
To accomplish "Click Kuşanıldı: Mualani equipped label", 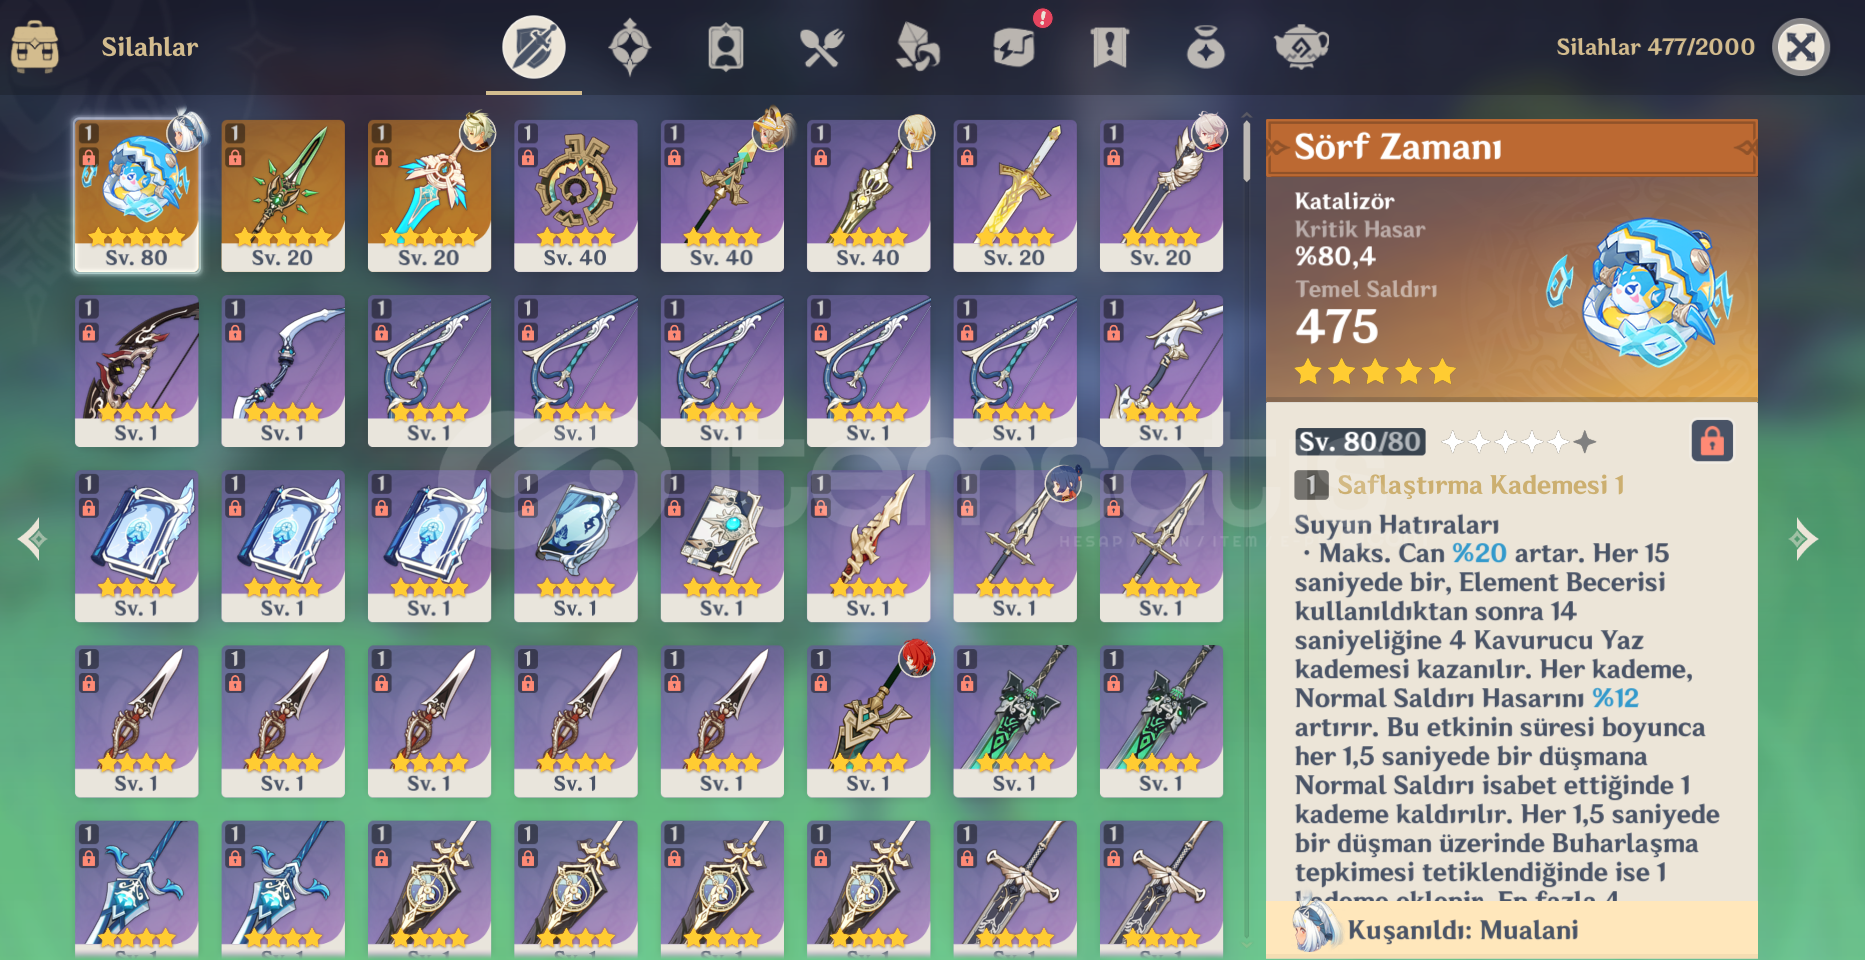I will (1462, 930).
